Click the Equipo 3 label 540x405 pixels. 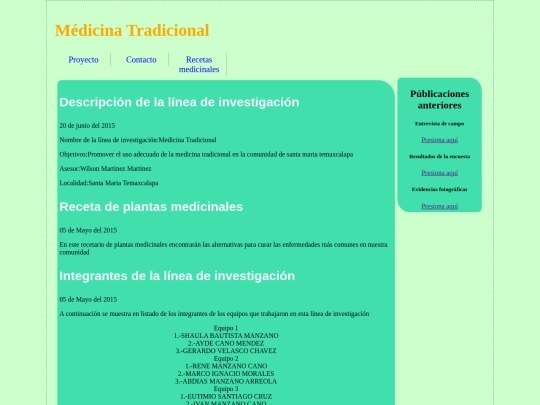point(226,389)
